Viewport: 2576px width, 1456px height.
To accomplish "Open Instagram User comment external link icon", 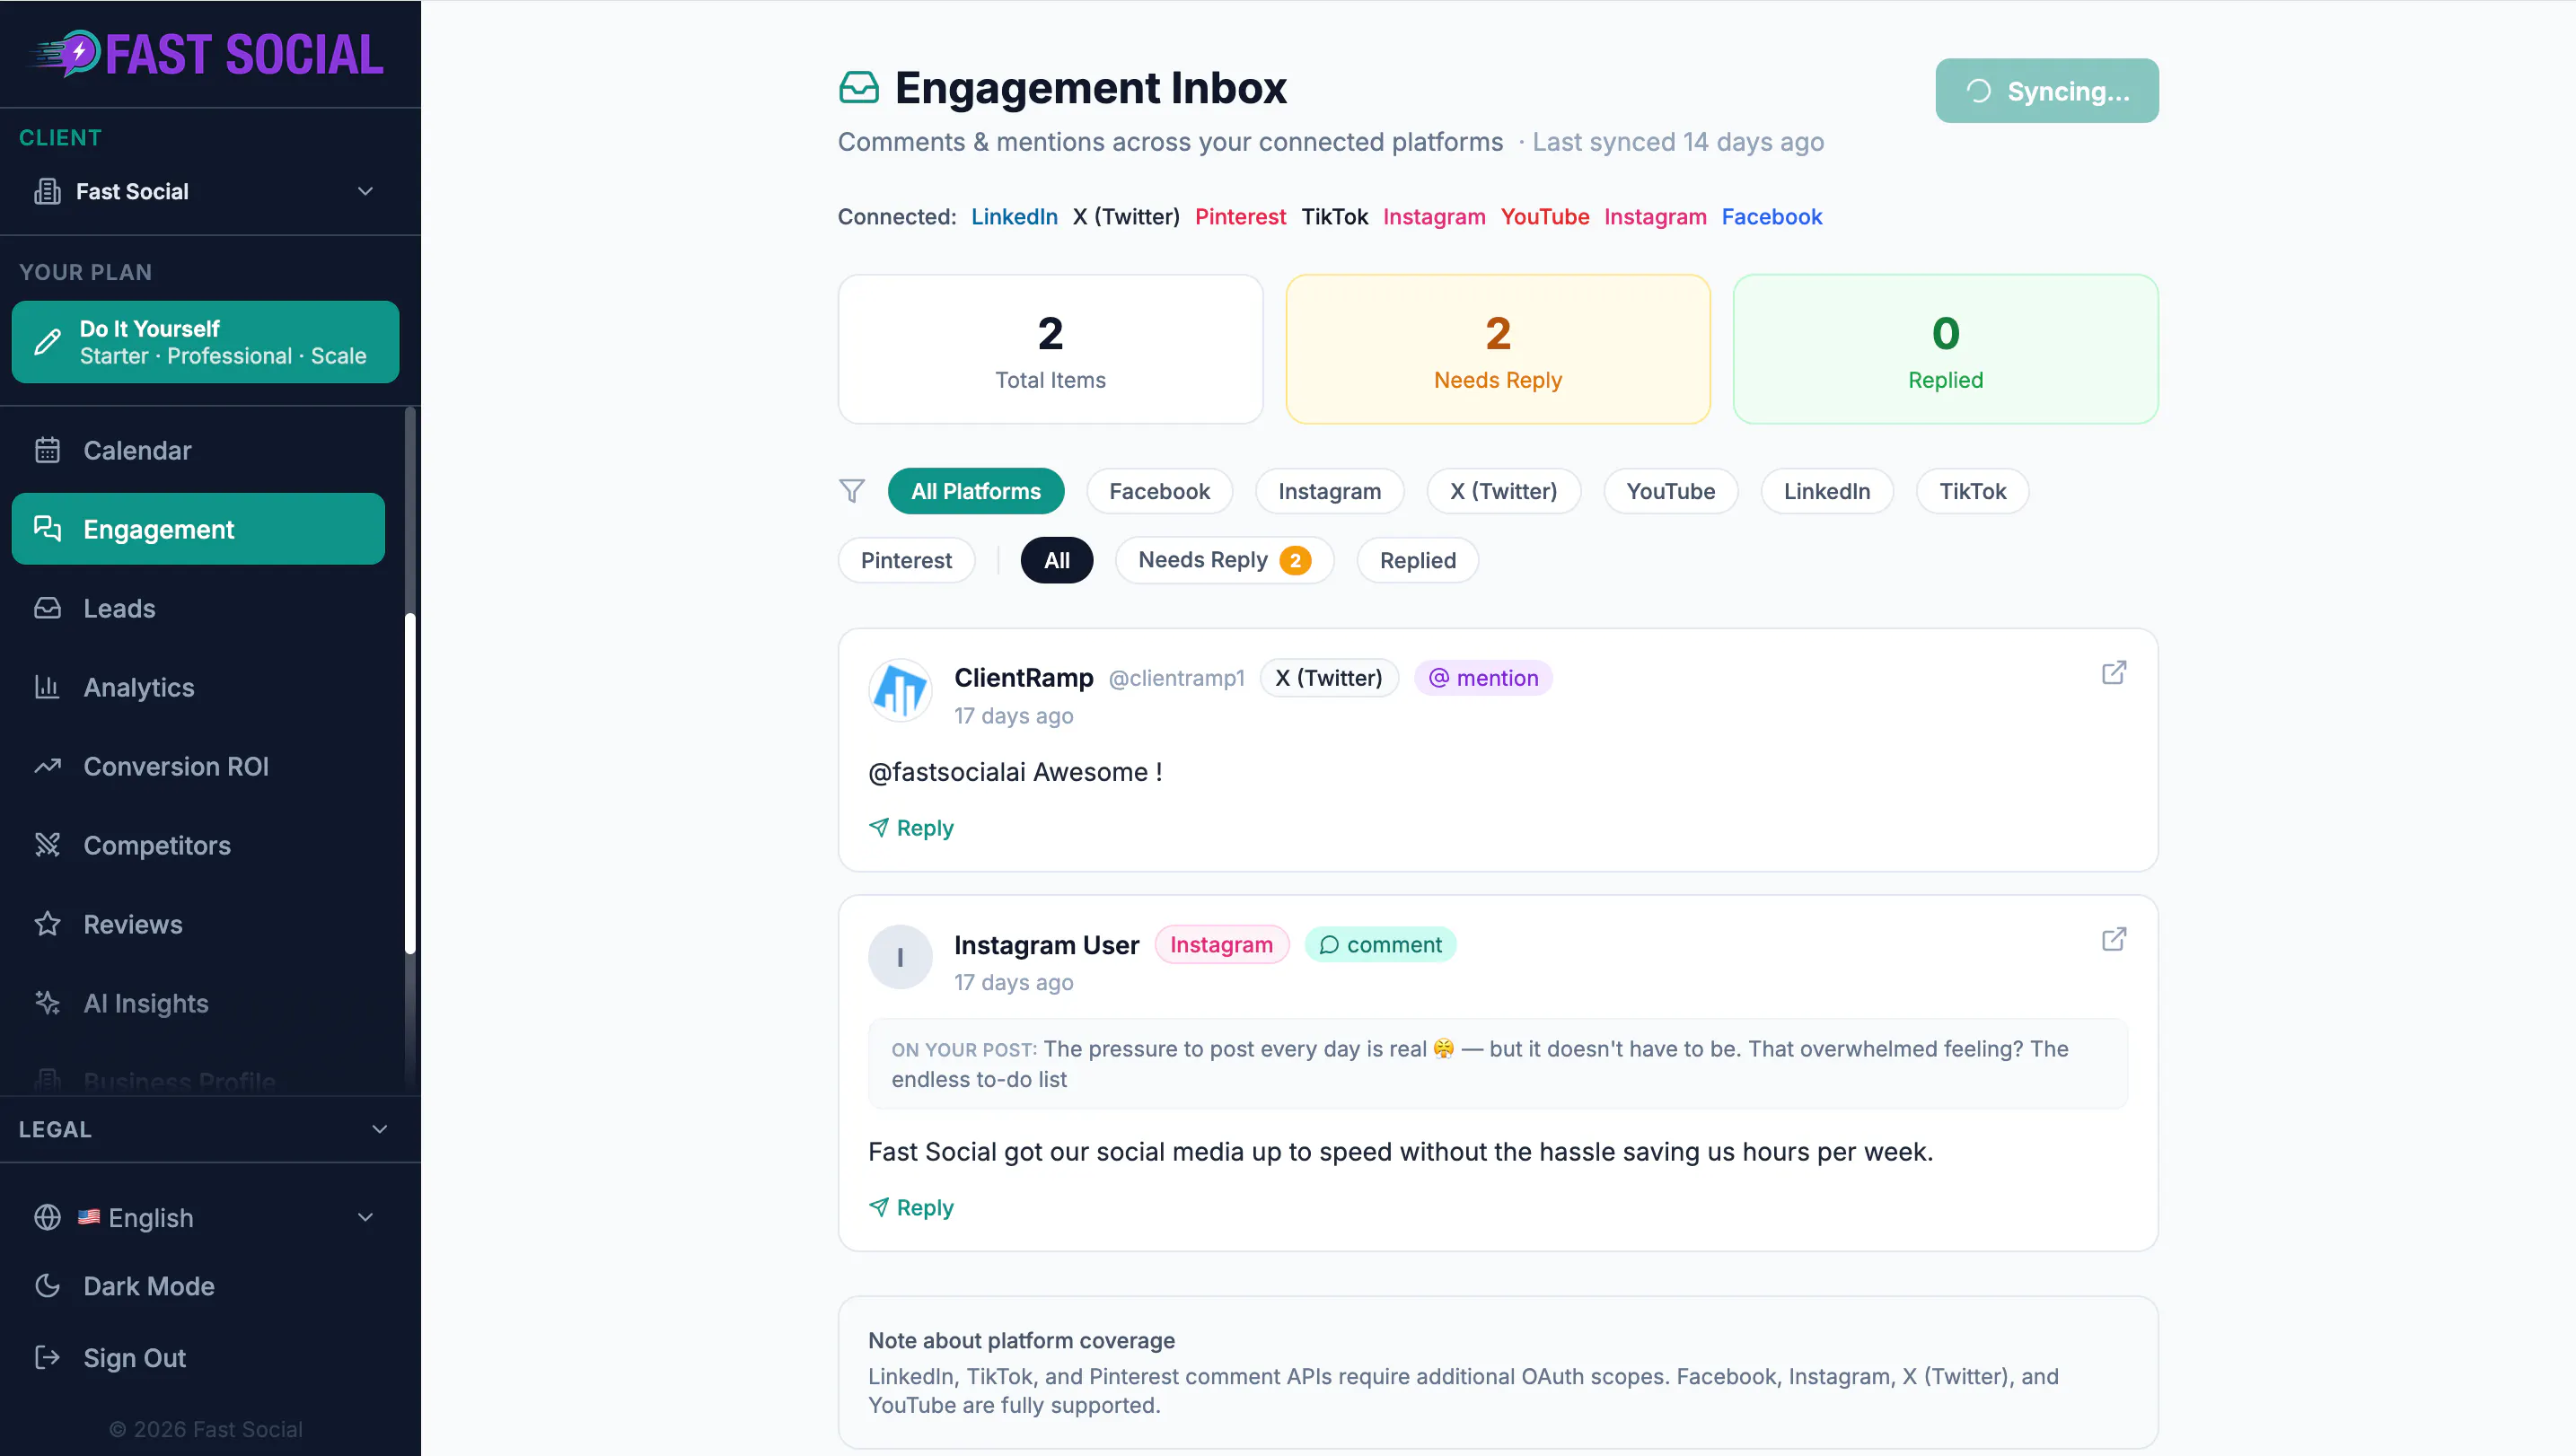I will point(2113,939).
